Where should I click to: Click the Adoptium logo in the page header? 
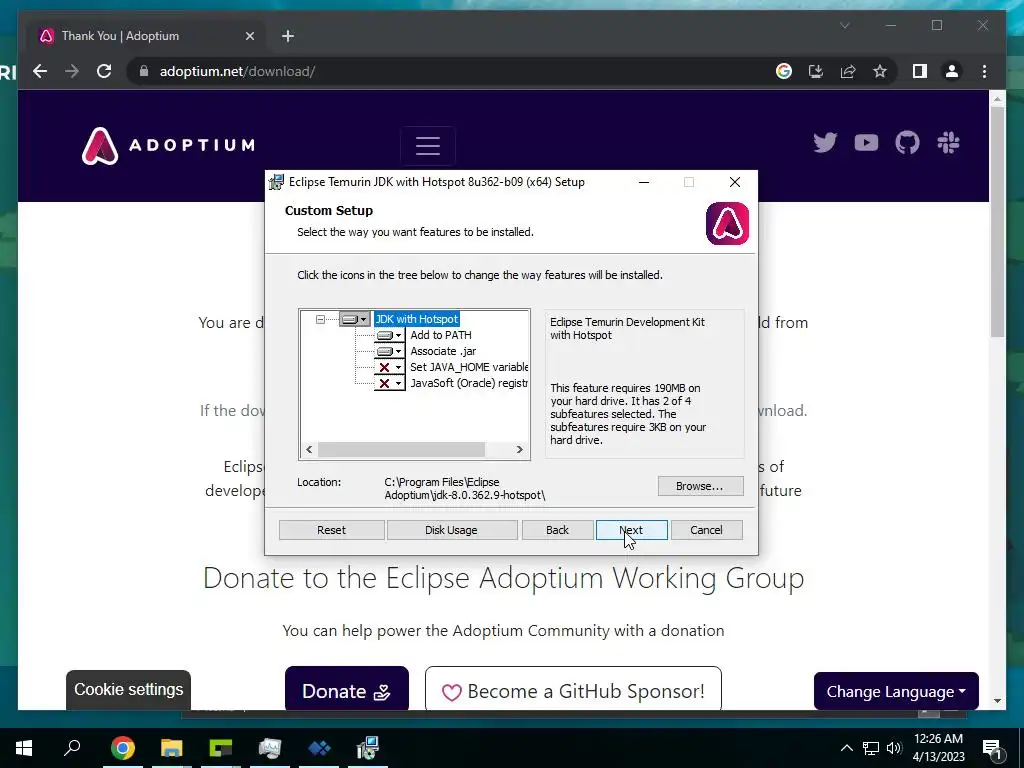(168, 146)
